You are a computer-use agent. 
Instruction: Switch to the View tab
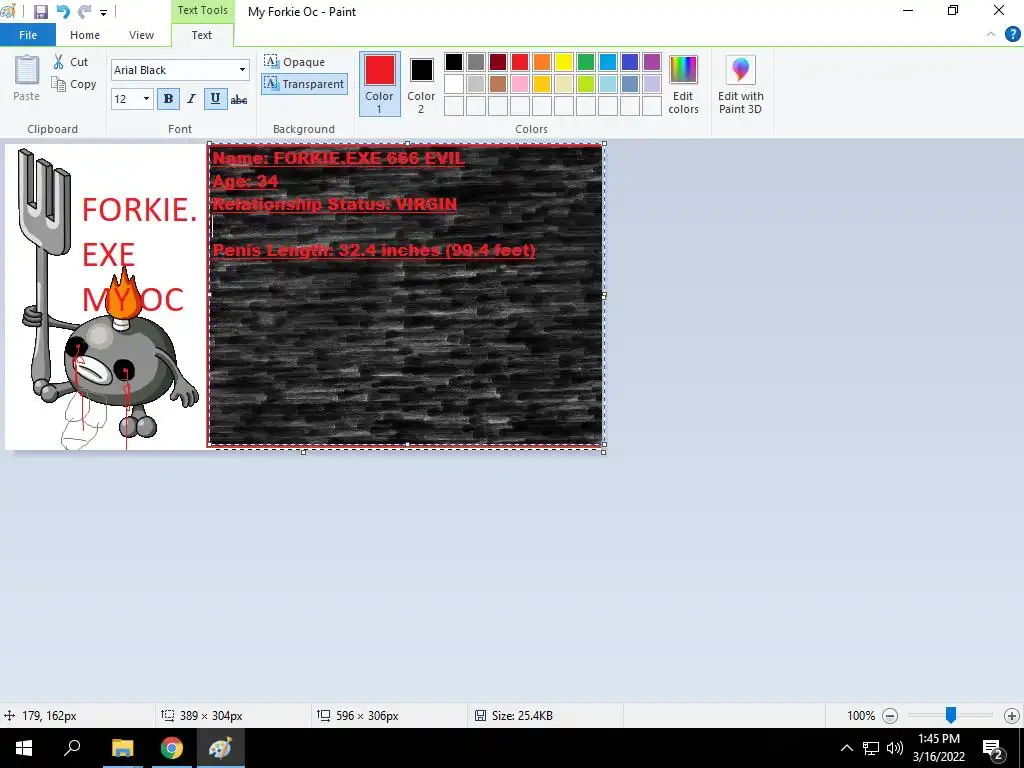[141, 35]
